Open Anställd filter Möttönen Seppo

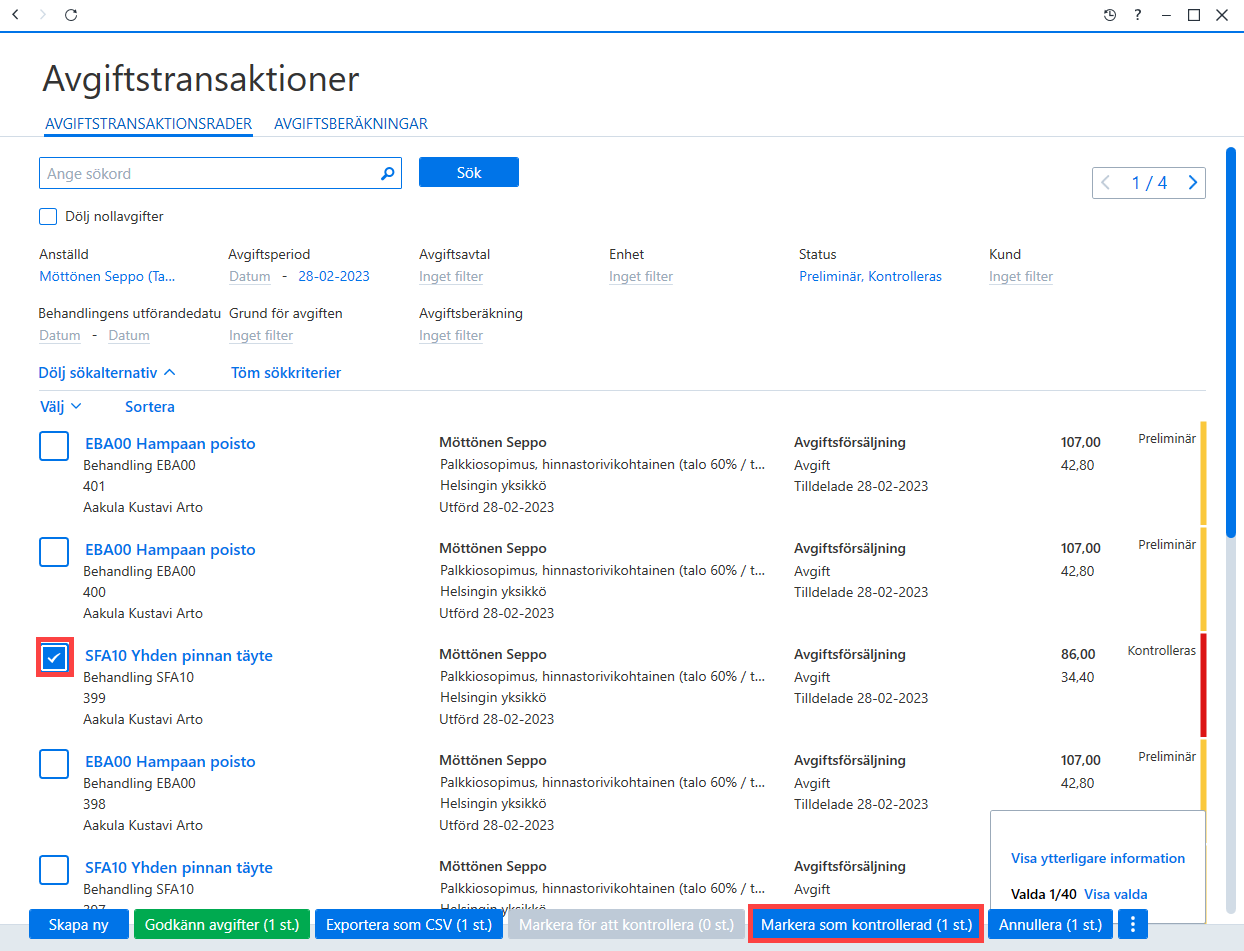click(x=107, y=276)
